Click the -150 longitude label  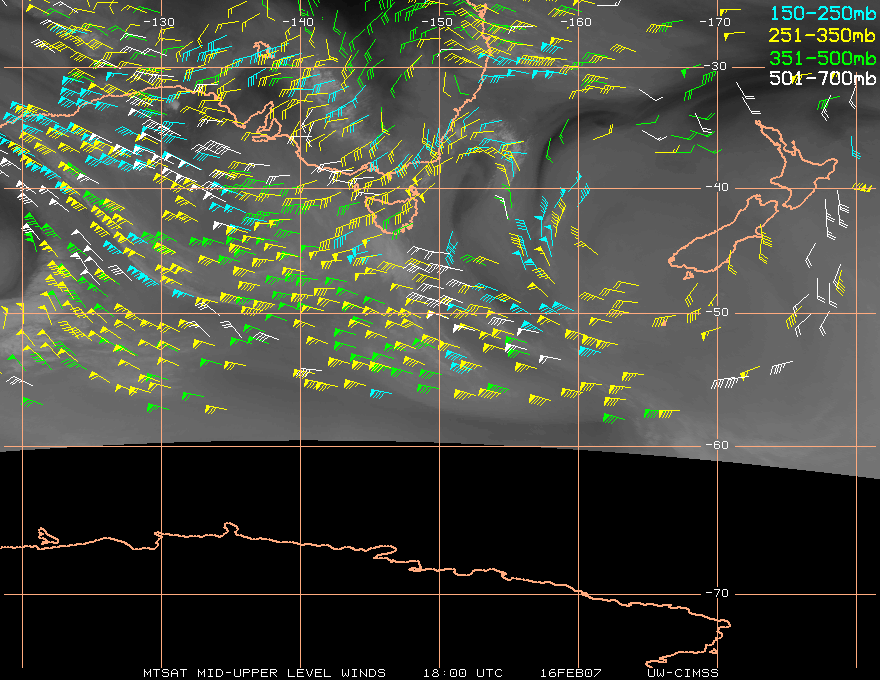[x=437, y=22]
